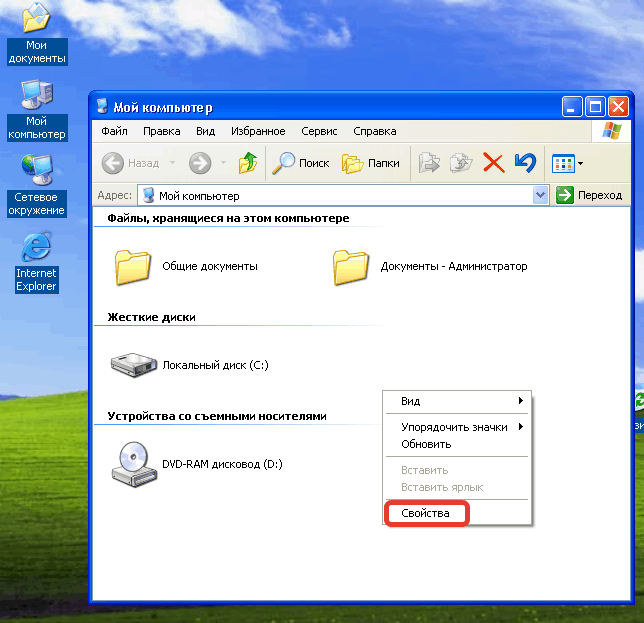Click the red Delete X toolbar icon
The height and width of the screenshot is (623, 644).
(x=493, y=163)
